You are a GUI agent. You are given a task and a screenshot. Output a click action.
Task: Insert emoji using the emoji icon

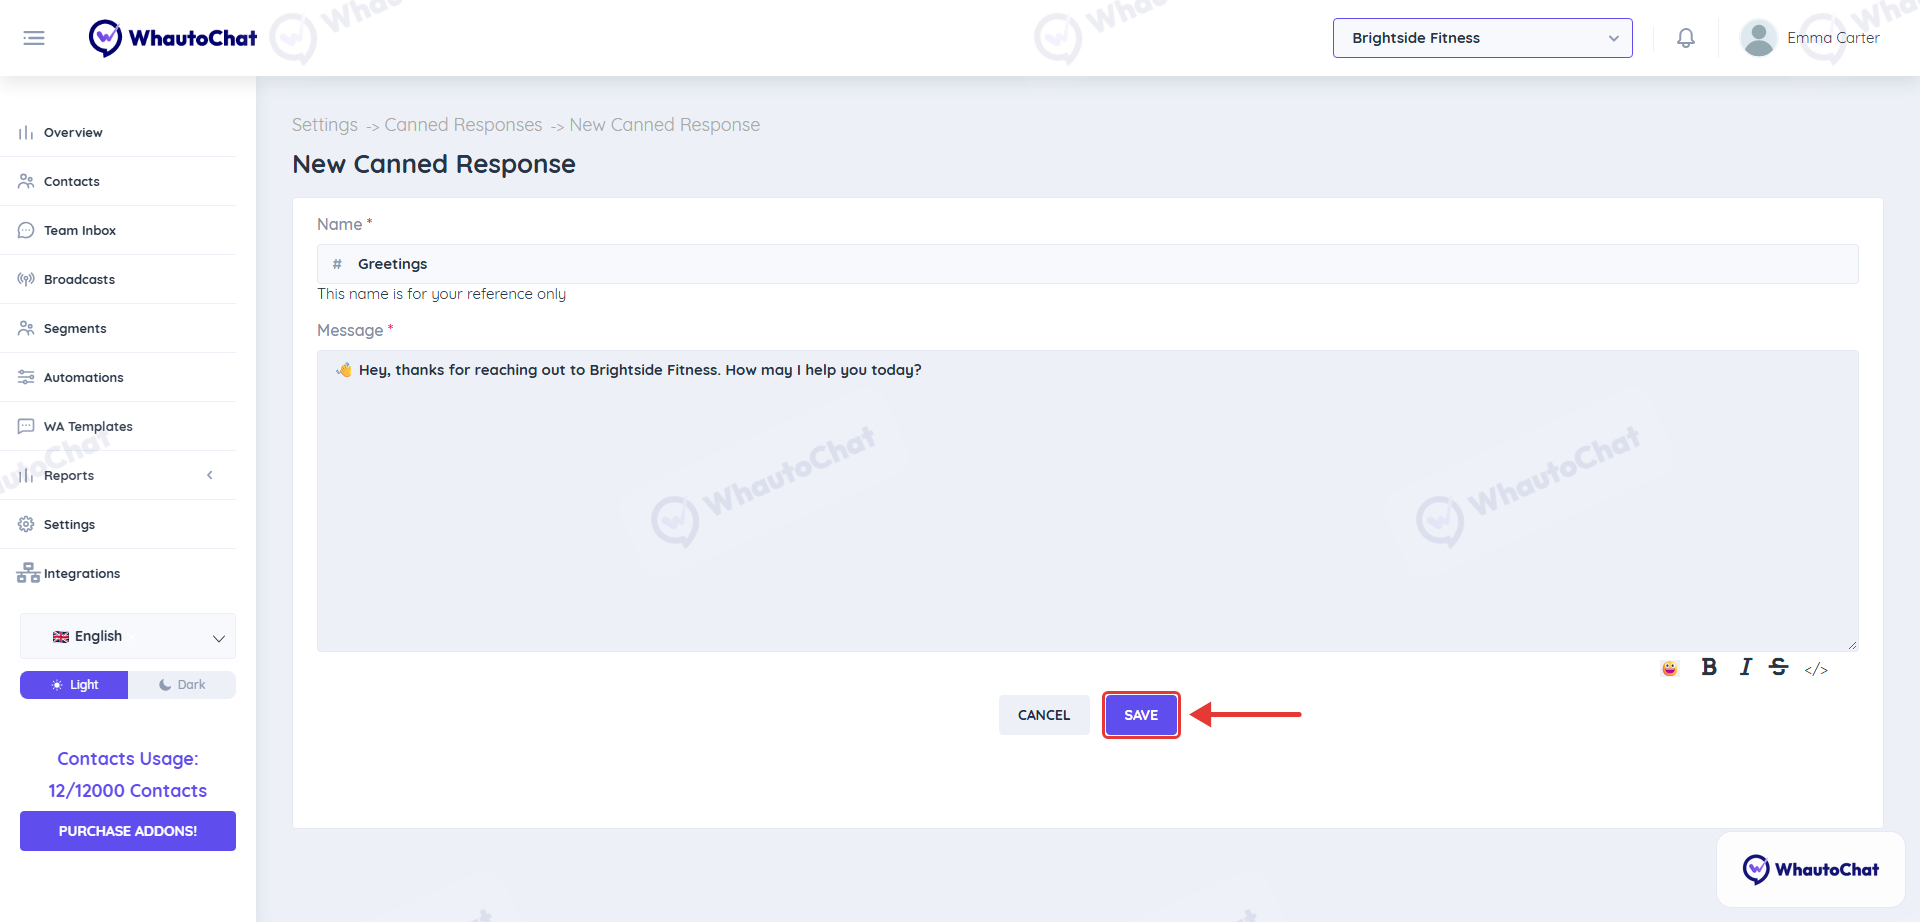(x=1669, y=668)
